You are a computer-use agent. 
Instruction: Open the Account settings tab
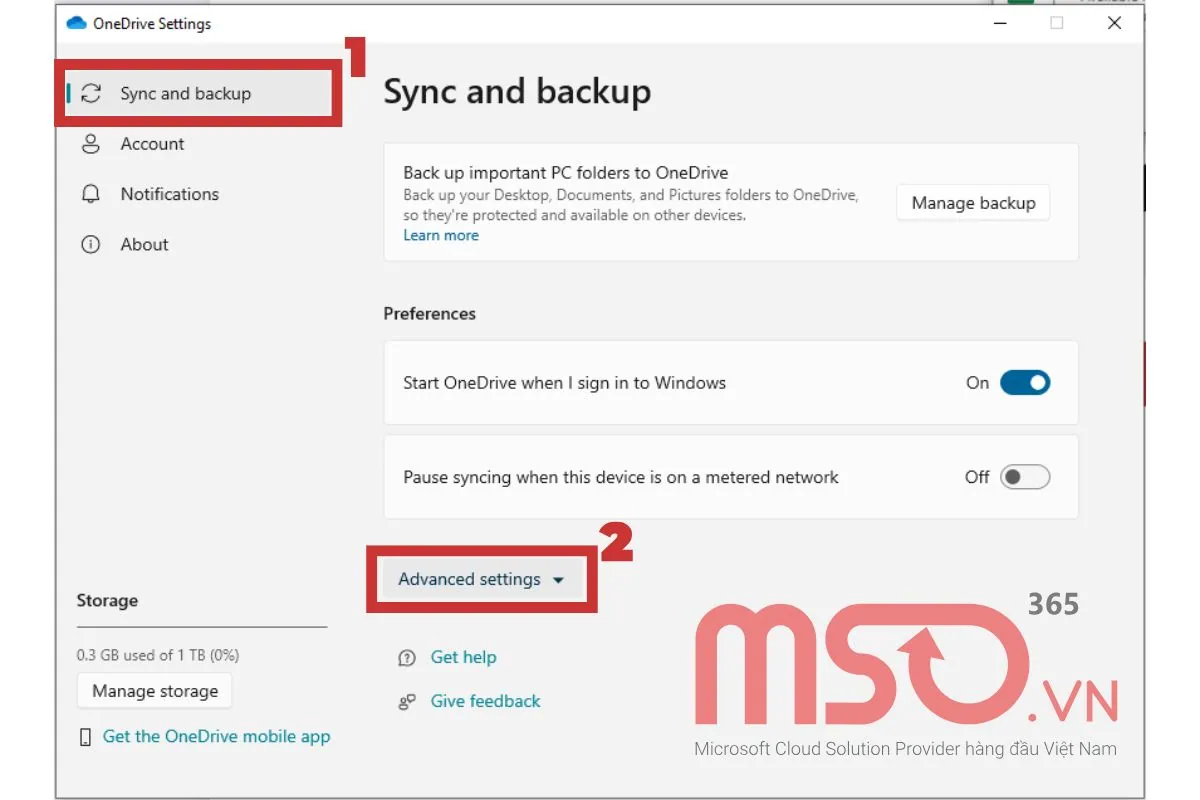152,144
